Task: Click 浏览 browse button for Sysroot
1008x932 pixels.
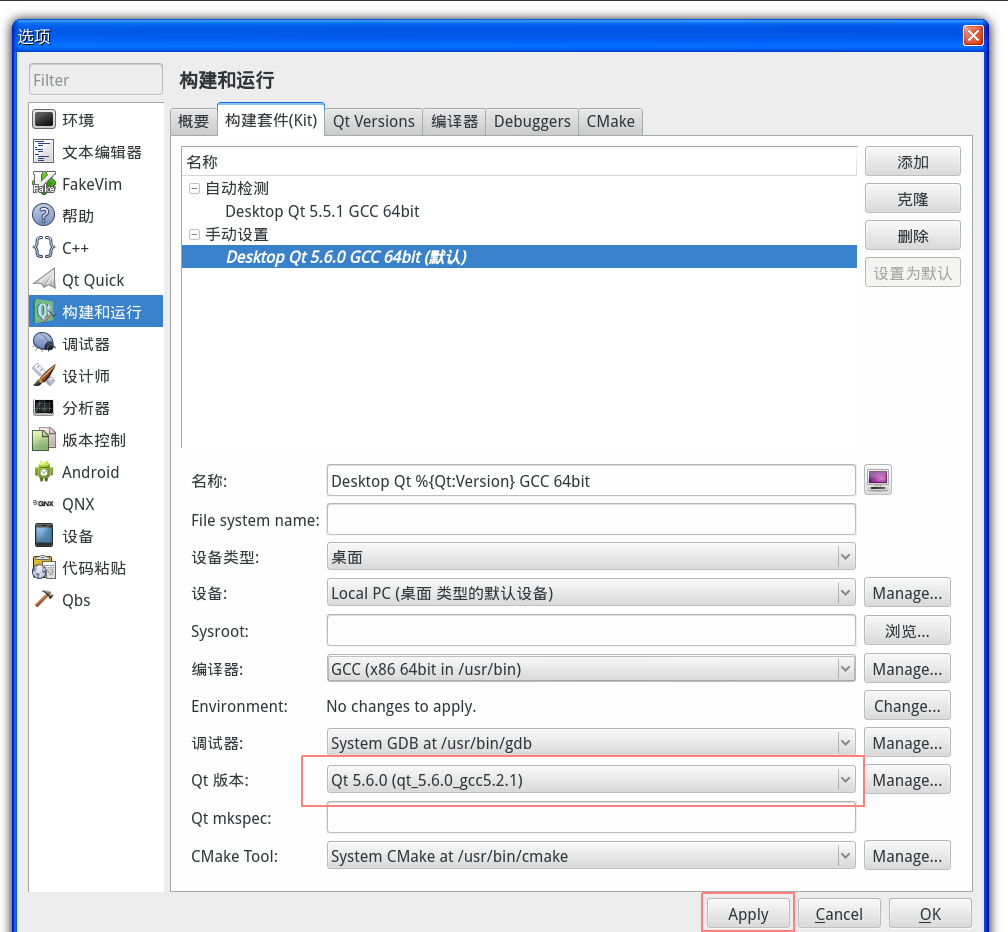Action: (907, 631)
